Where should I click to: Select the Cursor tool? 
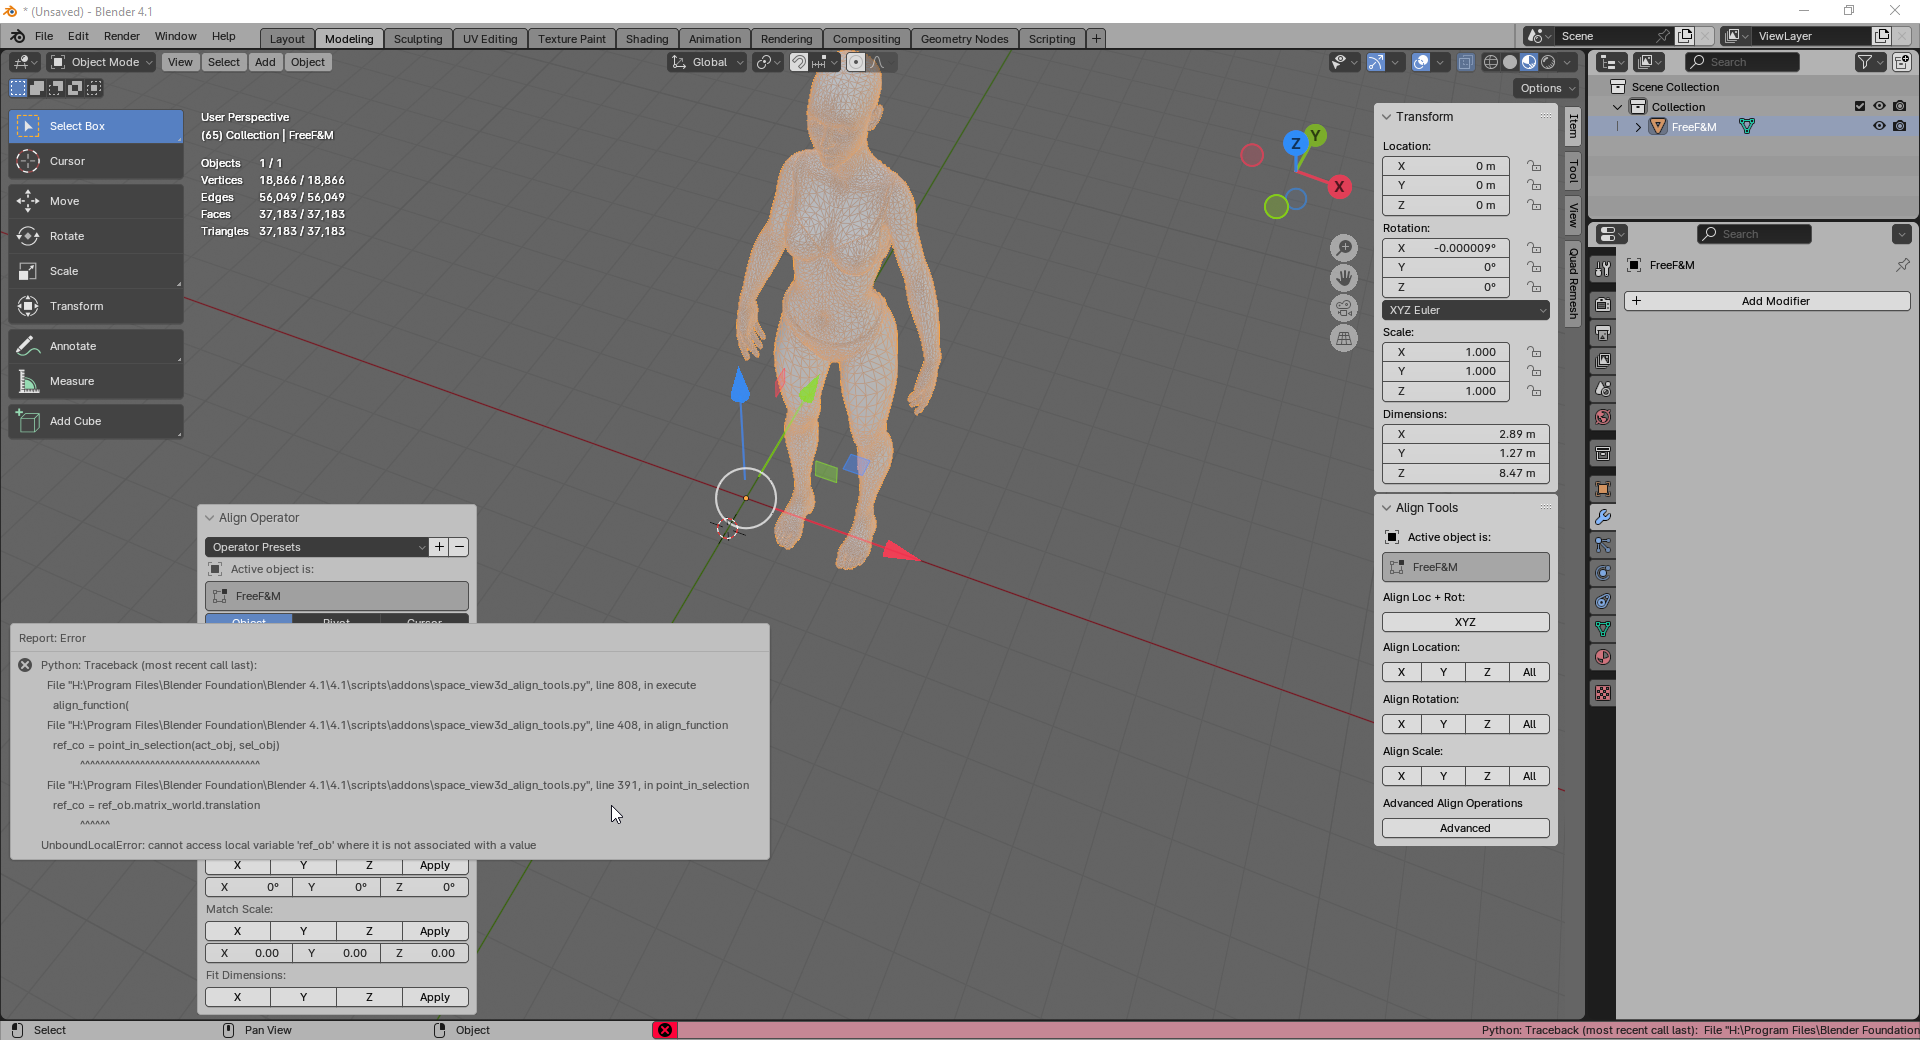pos(96,161)
